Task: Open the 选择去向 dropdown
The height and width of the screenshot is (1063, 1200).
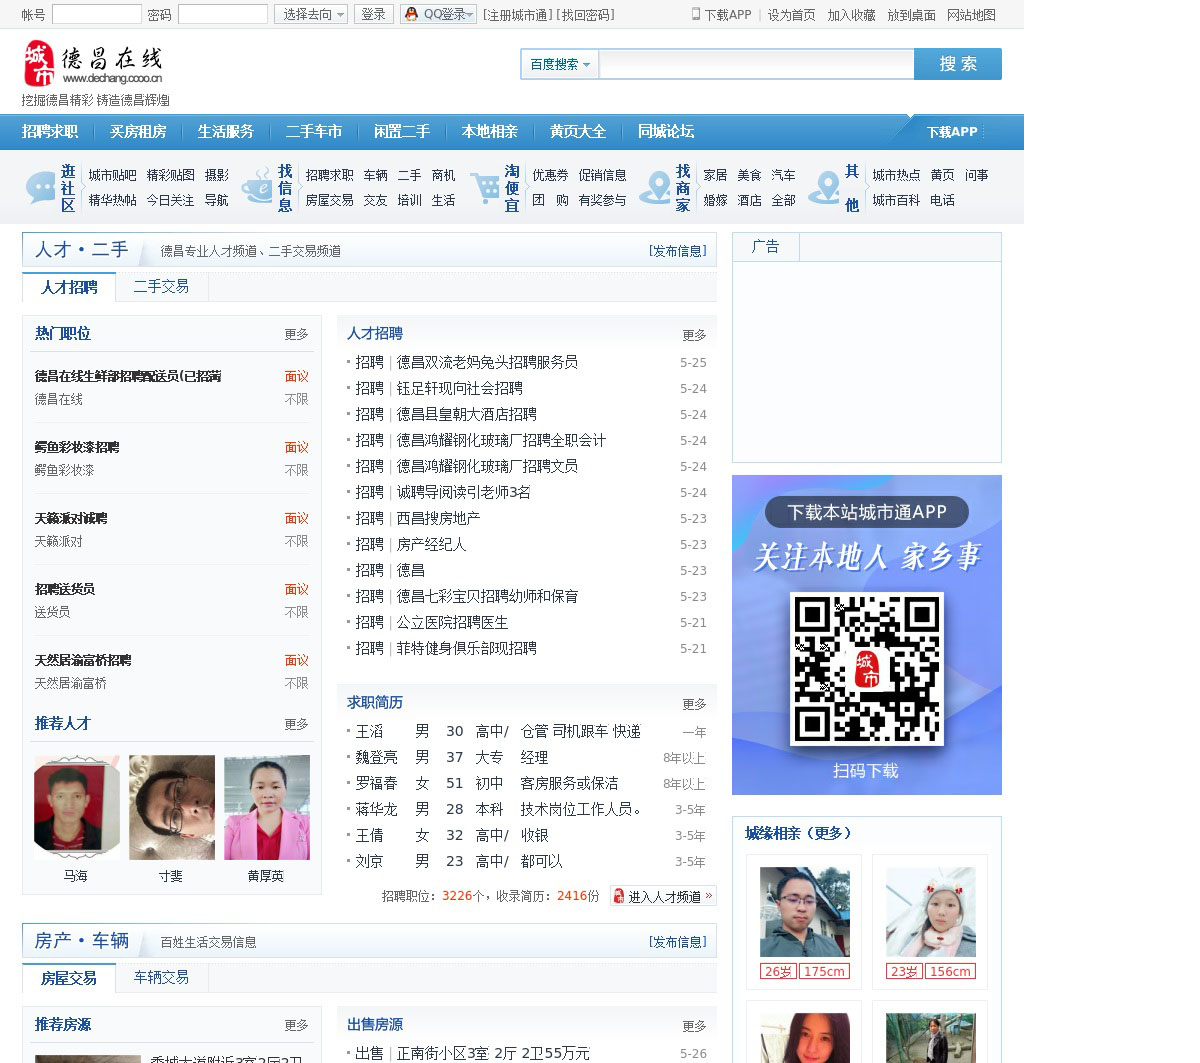Action: click(311, 14)
